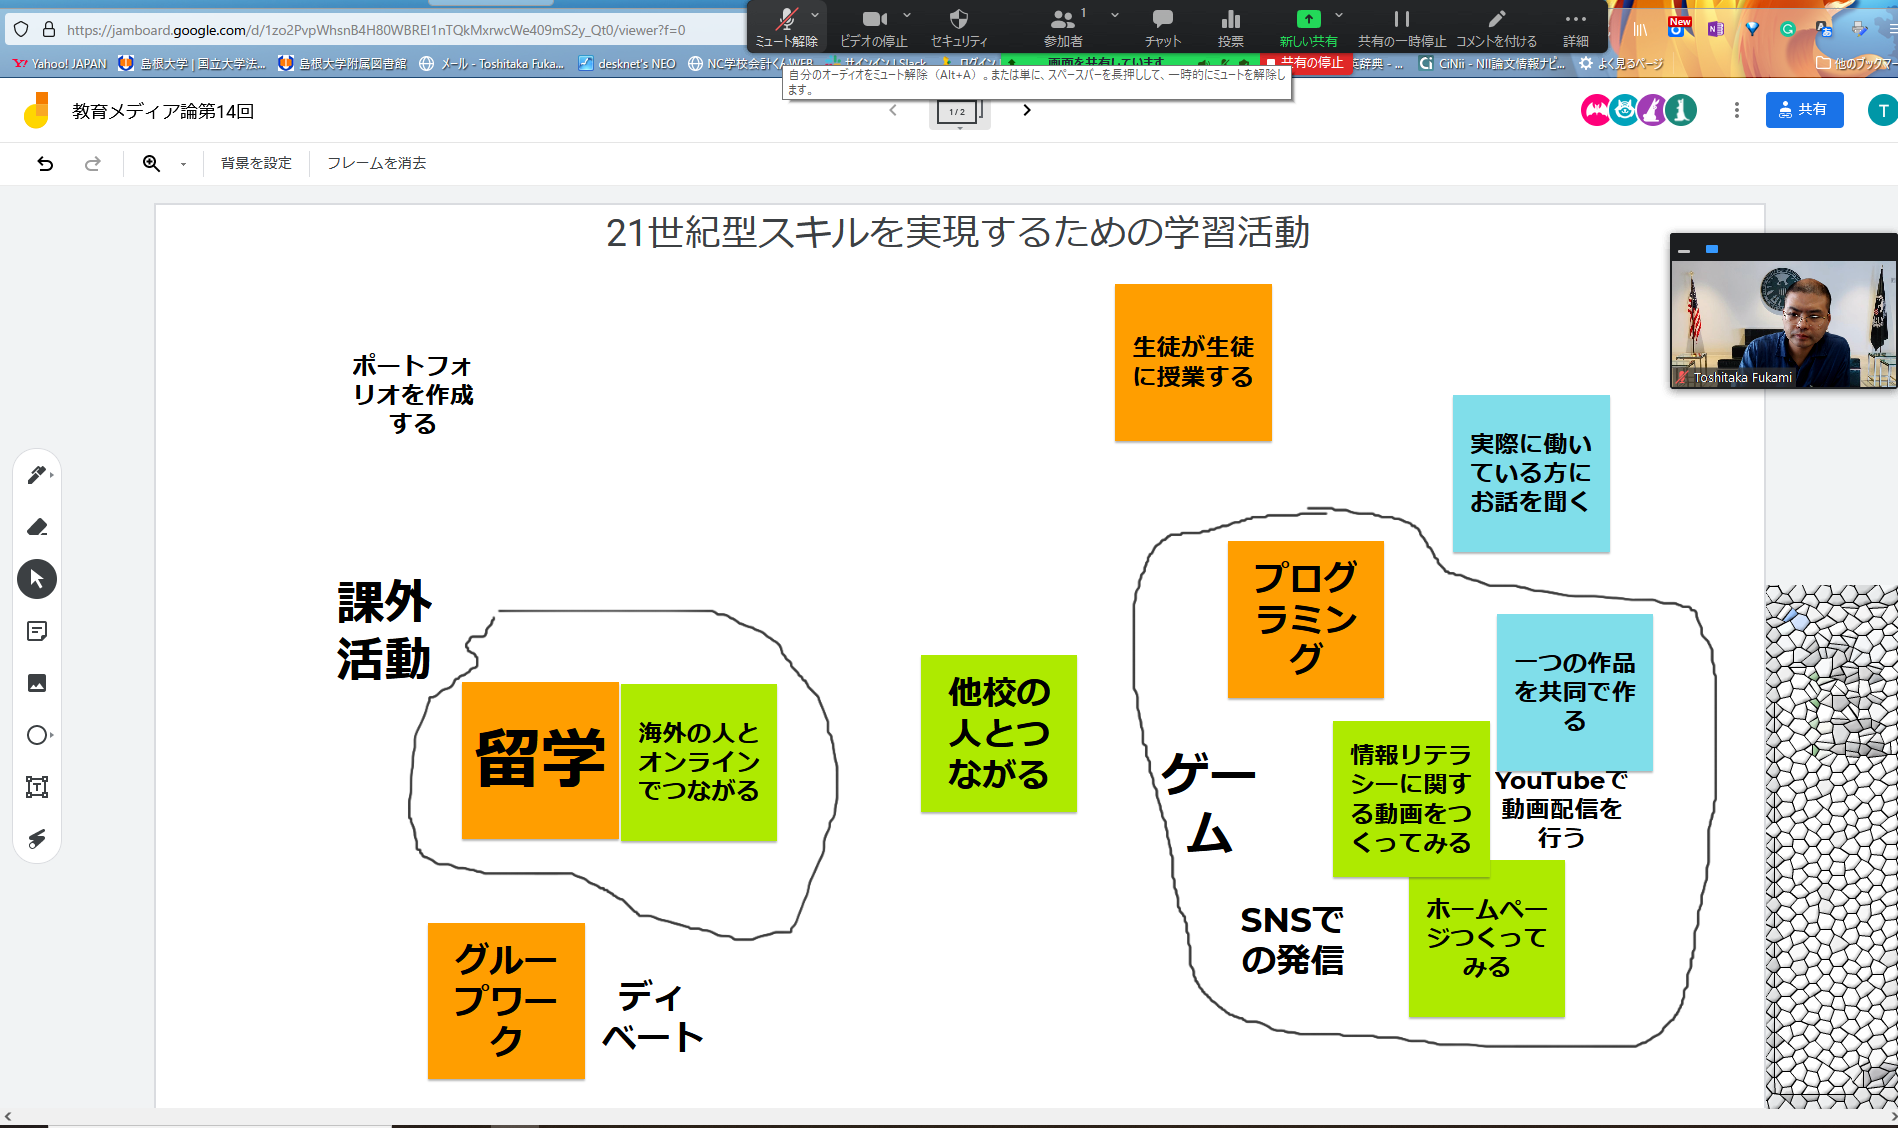Click フレームを消去 to clear frame
The height and width of the screenshot is (1128, 1898).
click(x=376, y=163)
